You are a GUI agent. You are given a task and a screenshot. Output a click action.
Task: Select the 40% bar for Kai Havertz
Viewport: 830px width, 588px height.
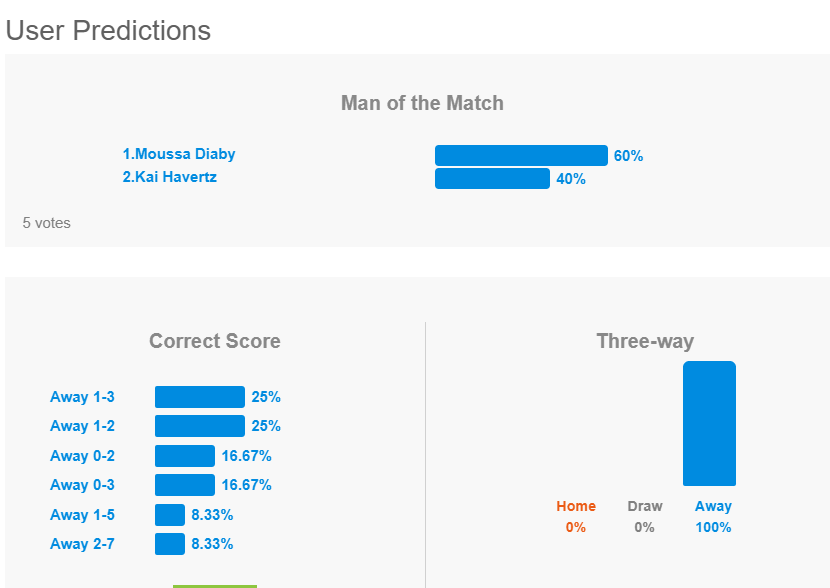(492, 178)
